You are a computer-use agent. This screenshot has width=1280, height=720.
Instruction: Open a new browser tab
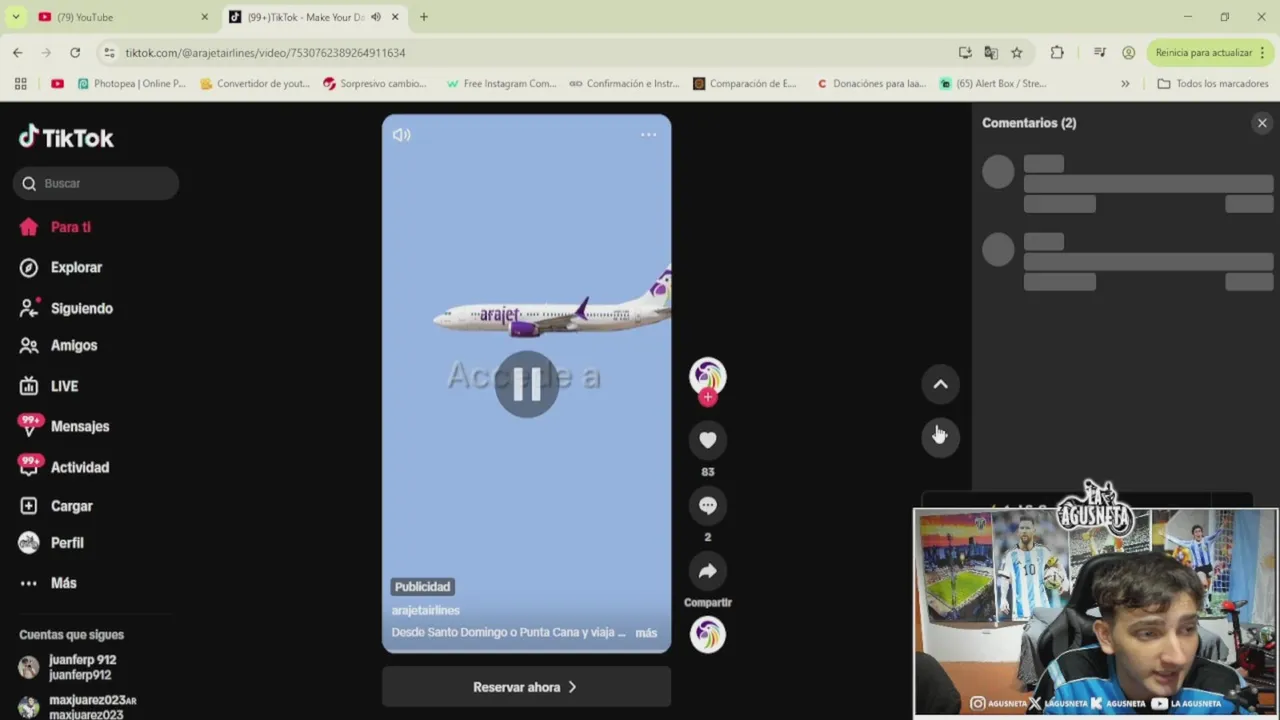pyautogui.click(x=424, y=17)
